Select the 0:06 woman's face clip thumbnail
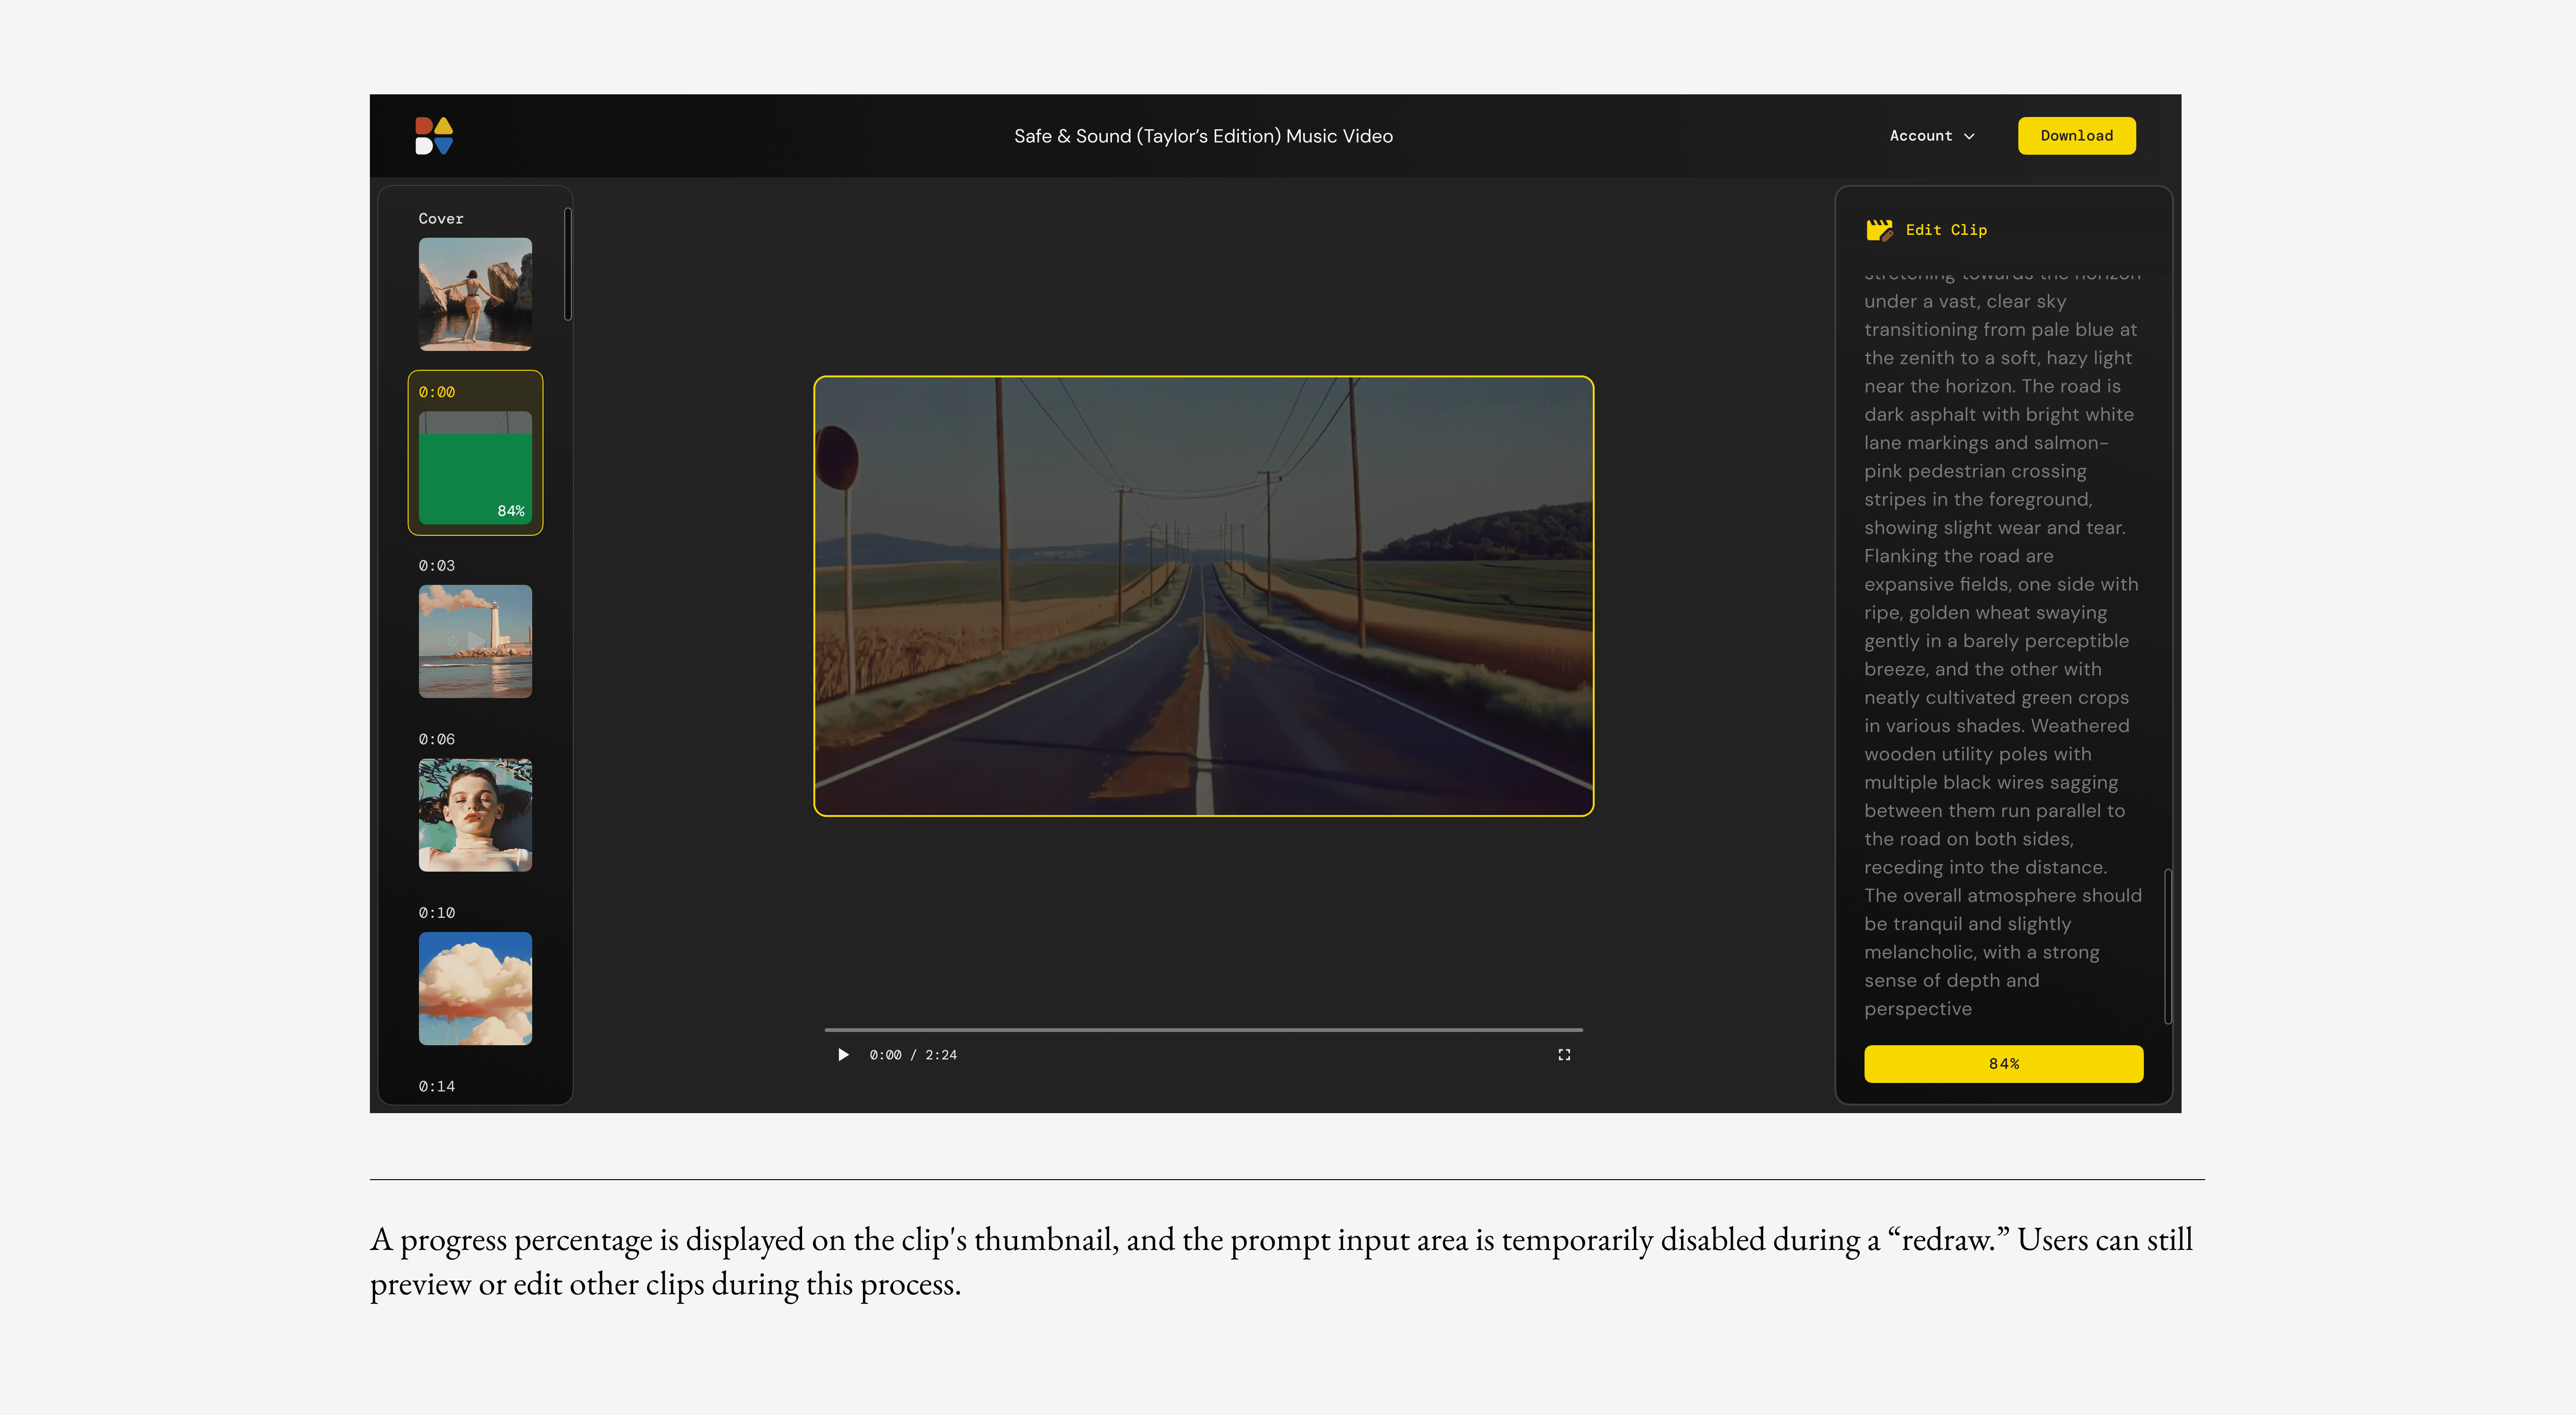 point(475,815)
